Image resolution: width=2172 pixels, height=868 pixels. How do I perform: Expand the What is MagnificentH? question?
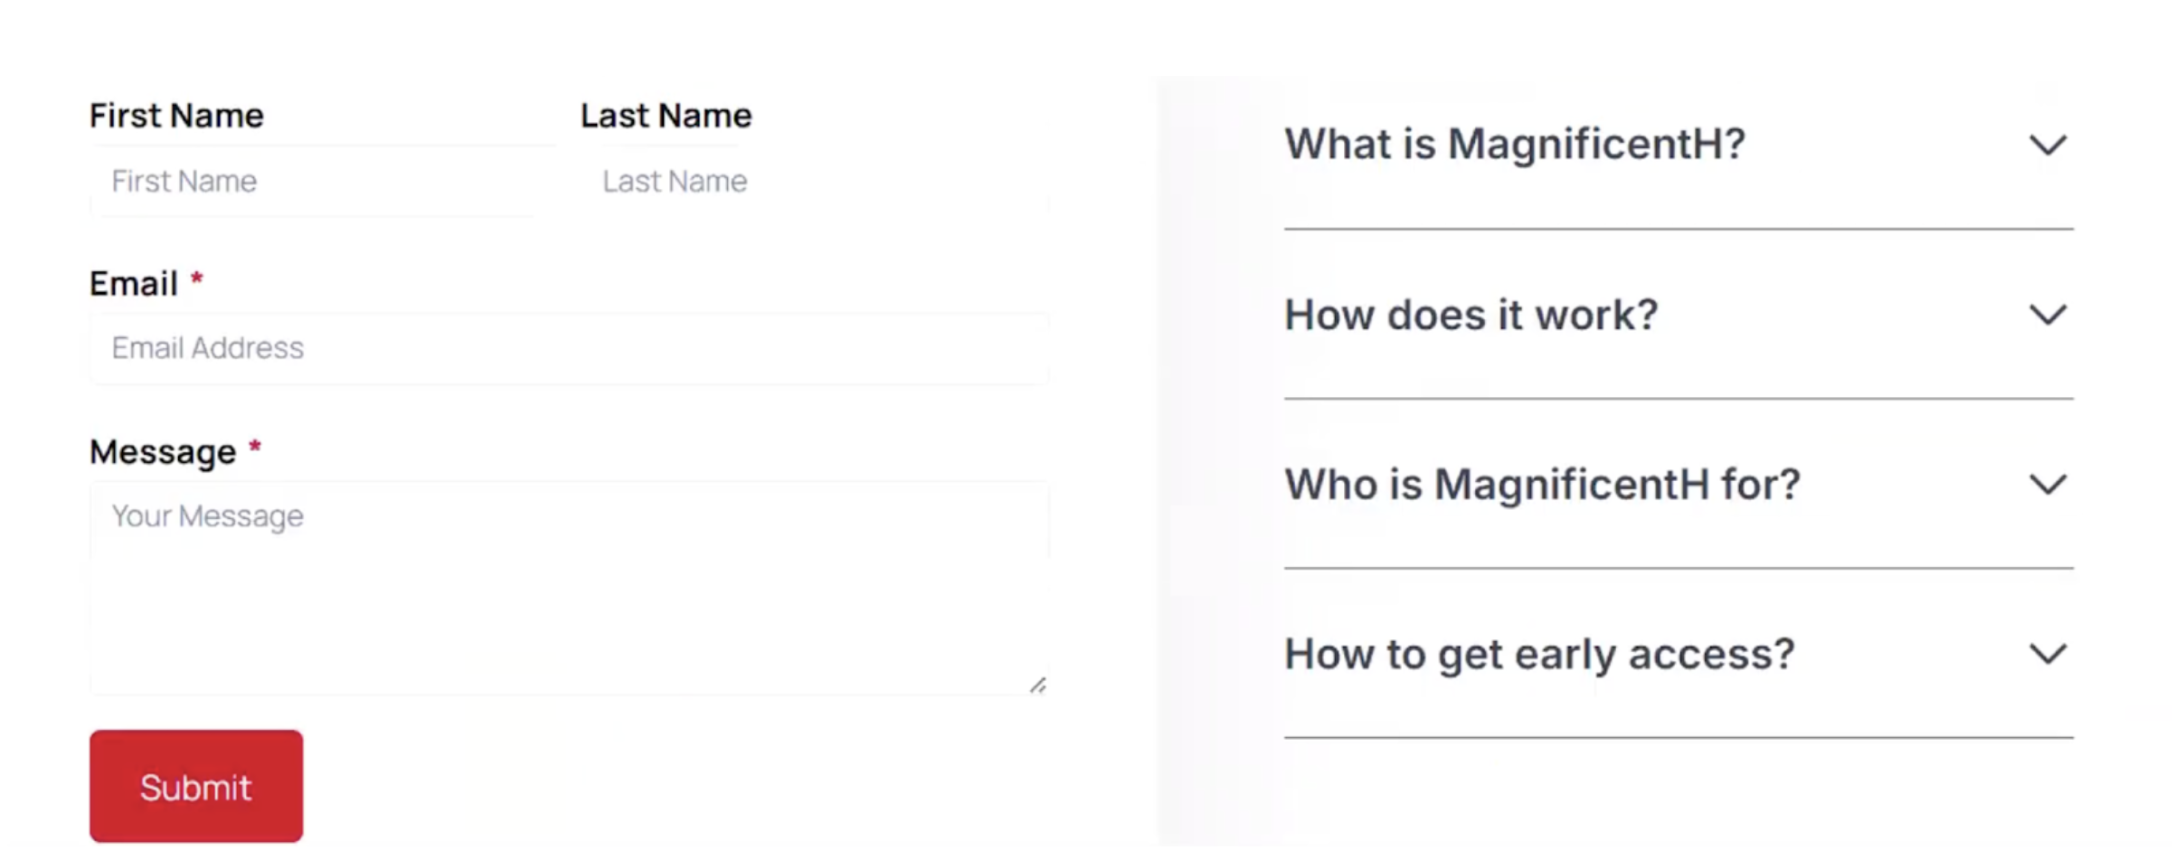(x=1514, y=145)
